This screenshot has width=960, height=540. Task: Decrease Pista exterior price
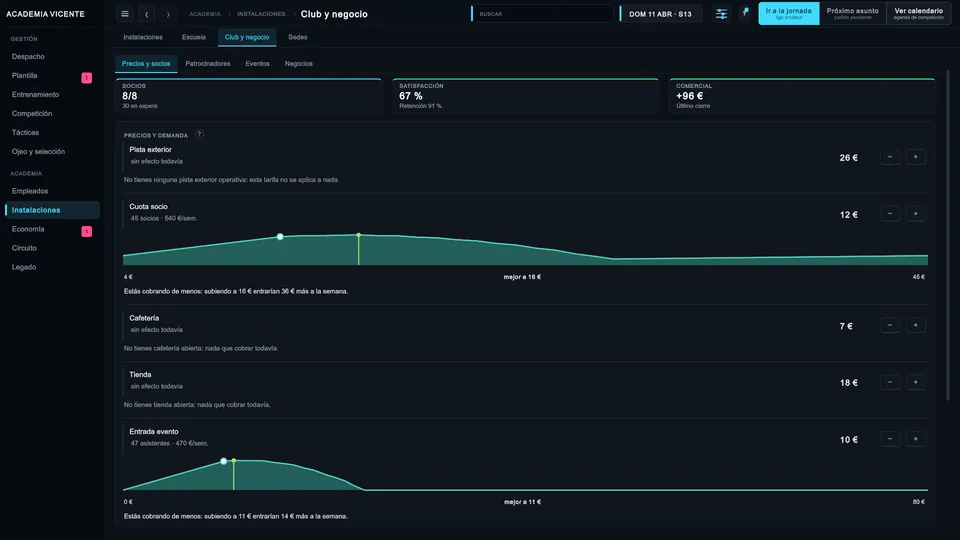pyautogui.click(x=890, y=157)
